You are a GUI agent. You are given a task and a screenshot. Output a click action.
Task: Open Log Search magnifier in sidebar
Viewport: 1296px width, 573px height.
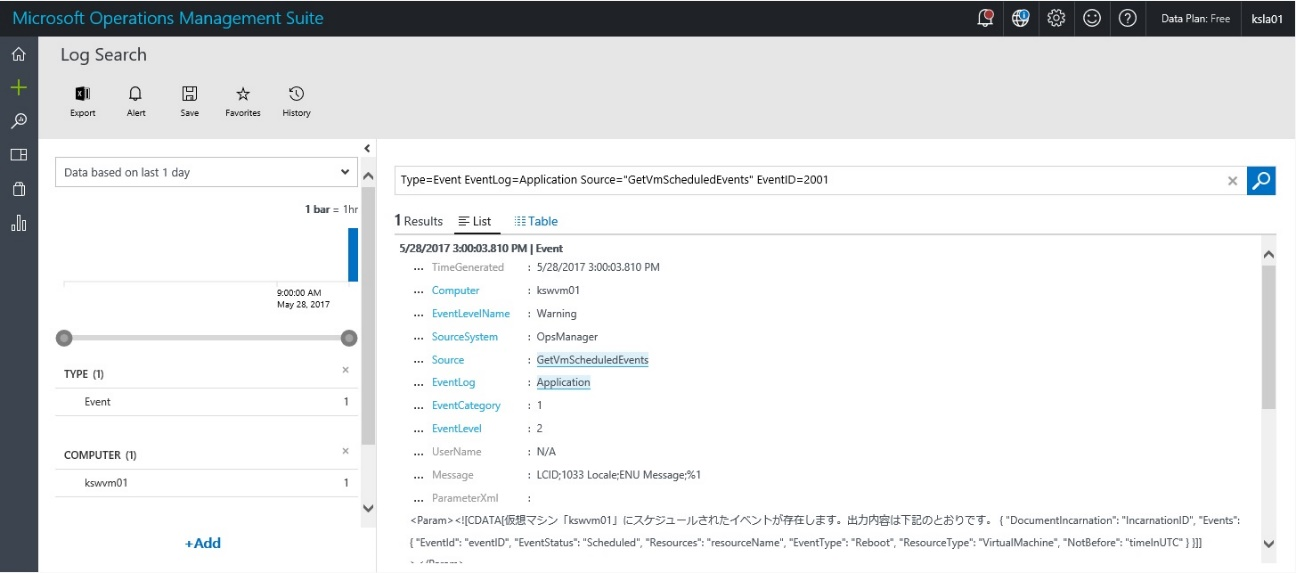(x=18, y=121)
